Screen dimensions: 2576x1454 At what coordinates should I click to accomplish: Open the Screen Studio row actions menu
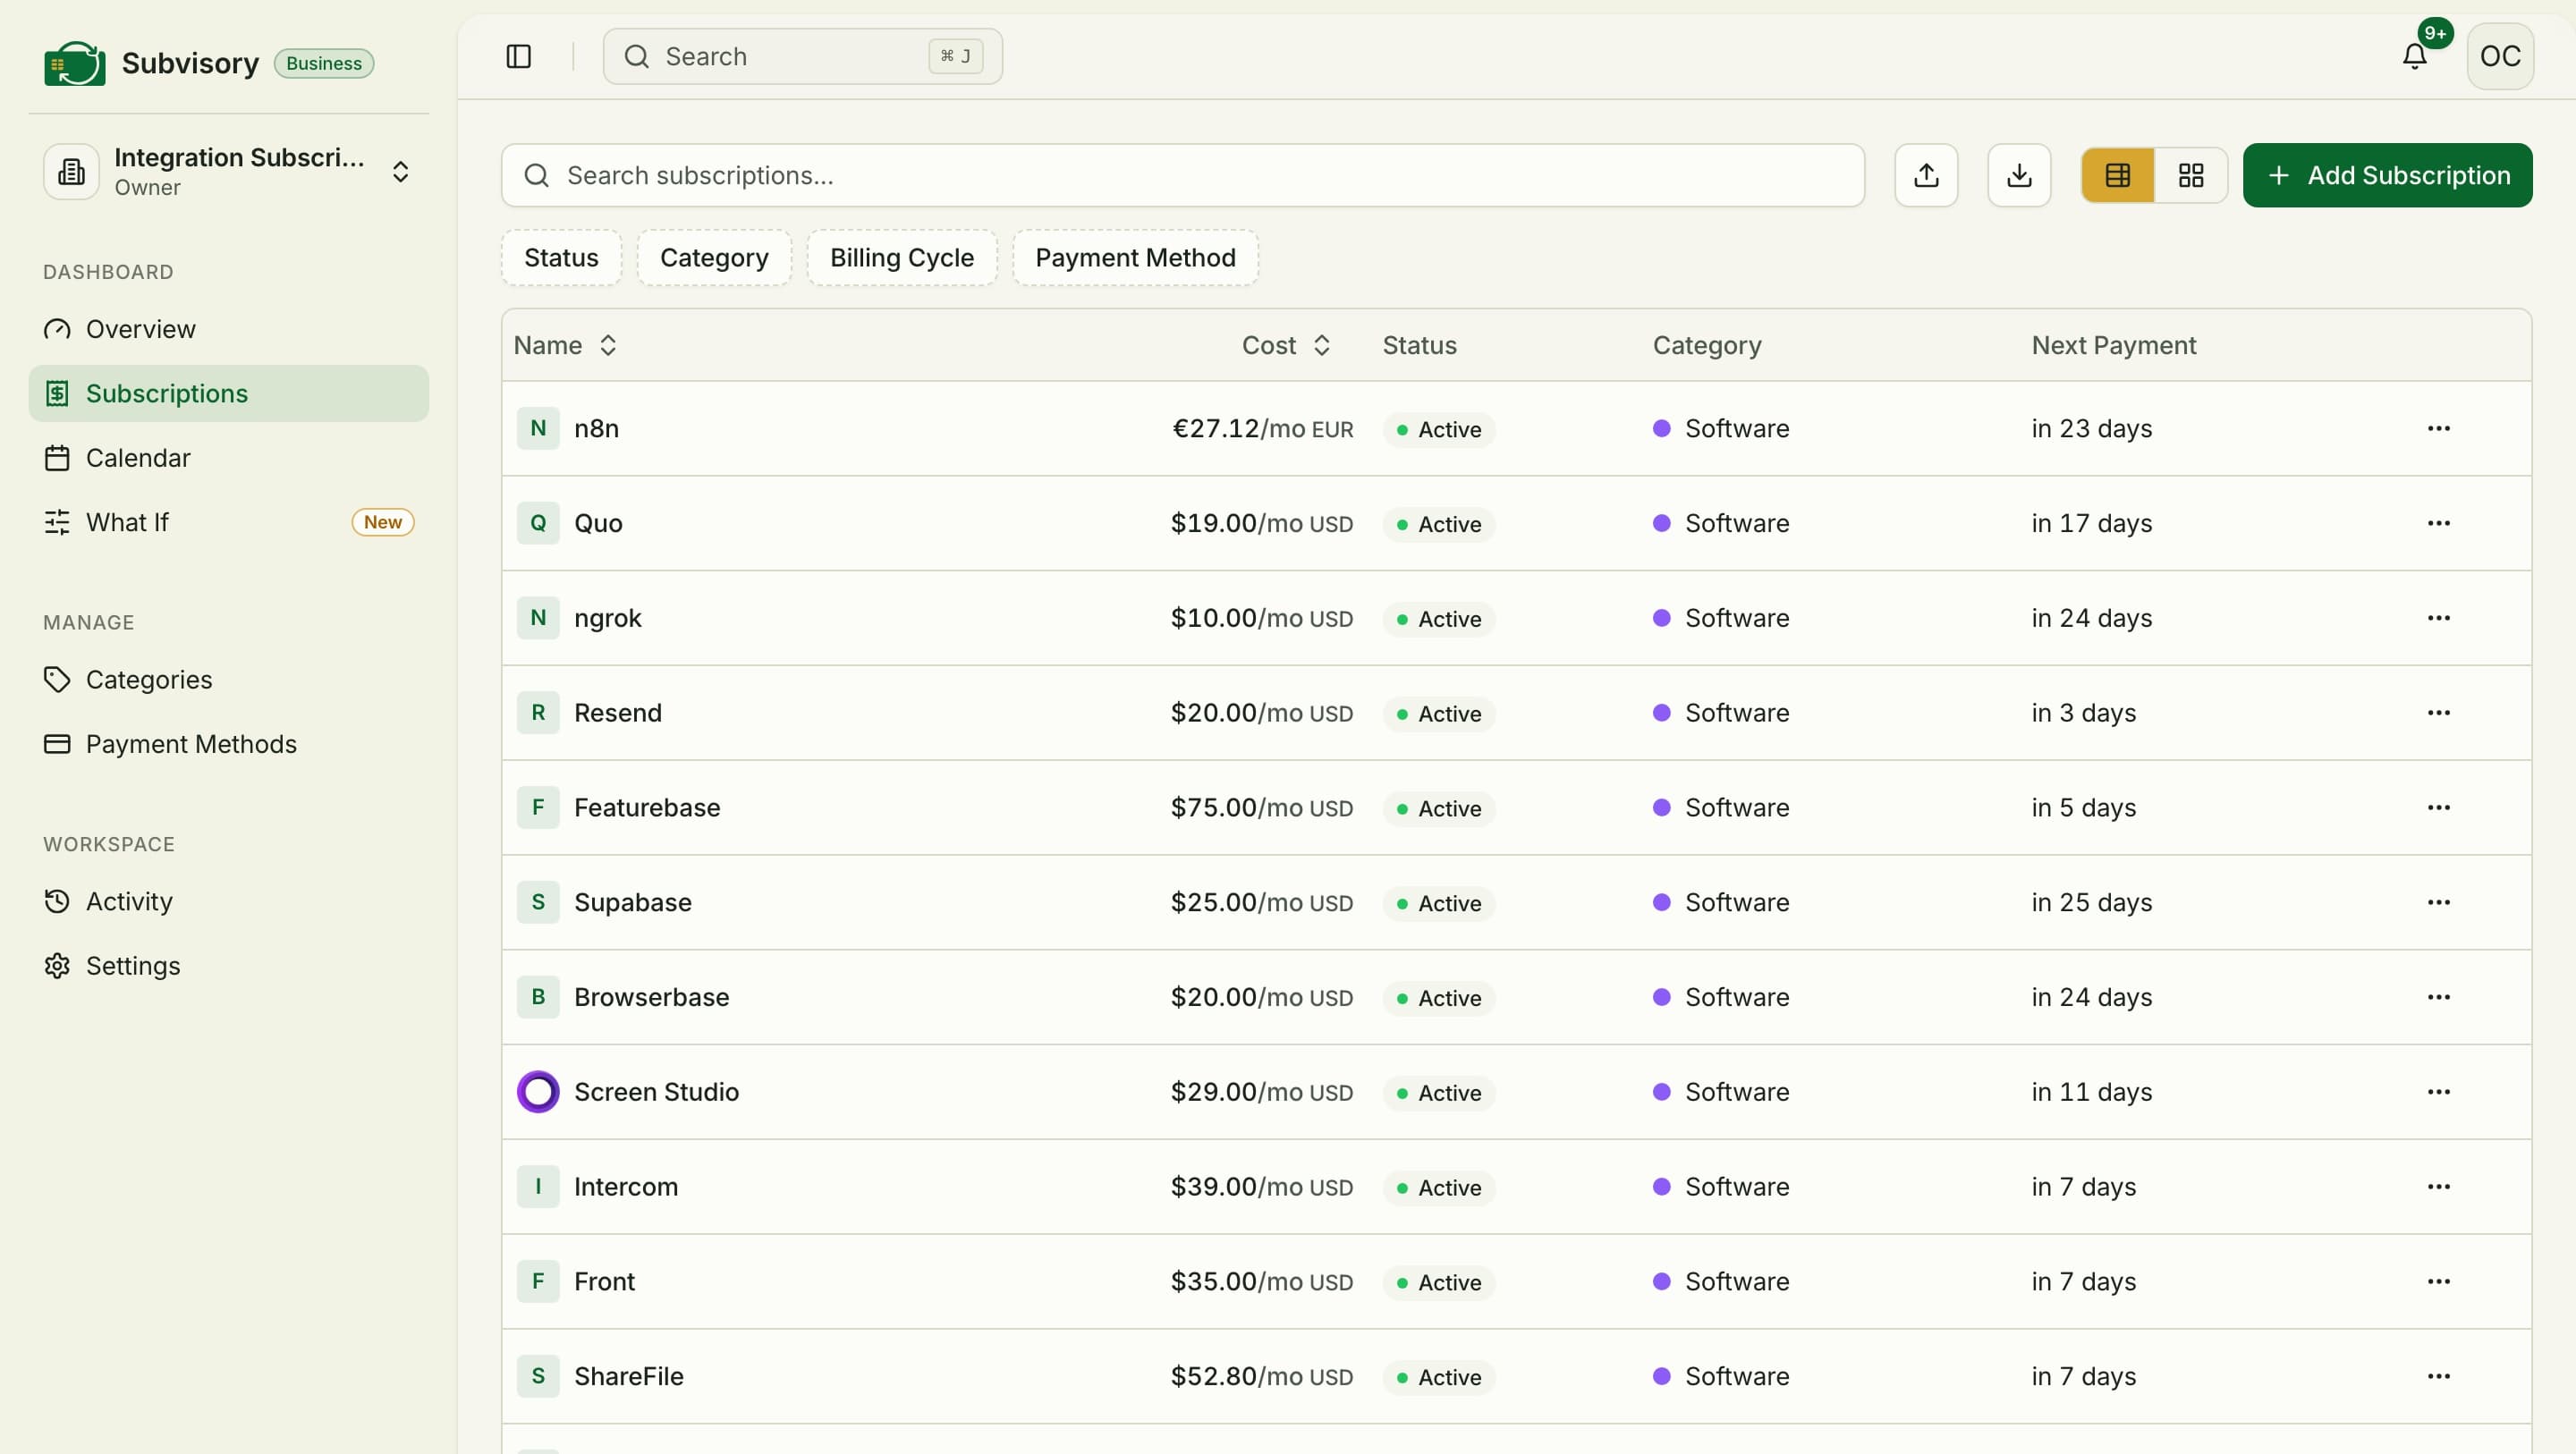coord(2438,1092)
